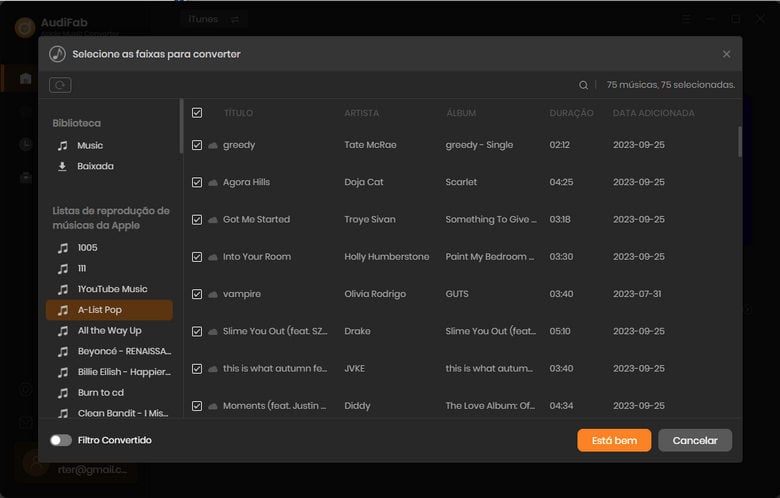Click the note icon of Billie Eilish playlist
This screenshot has width=780, height=498.
pos(63,372)
